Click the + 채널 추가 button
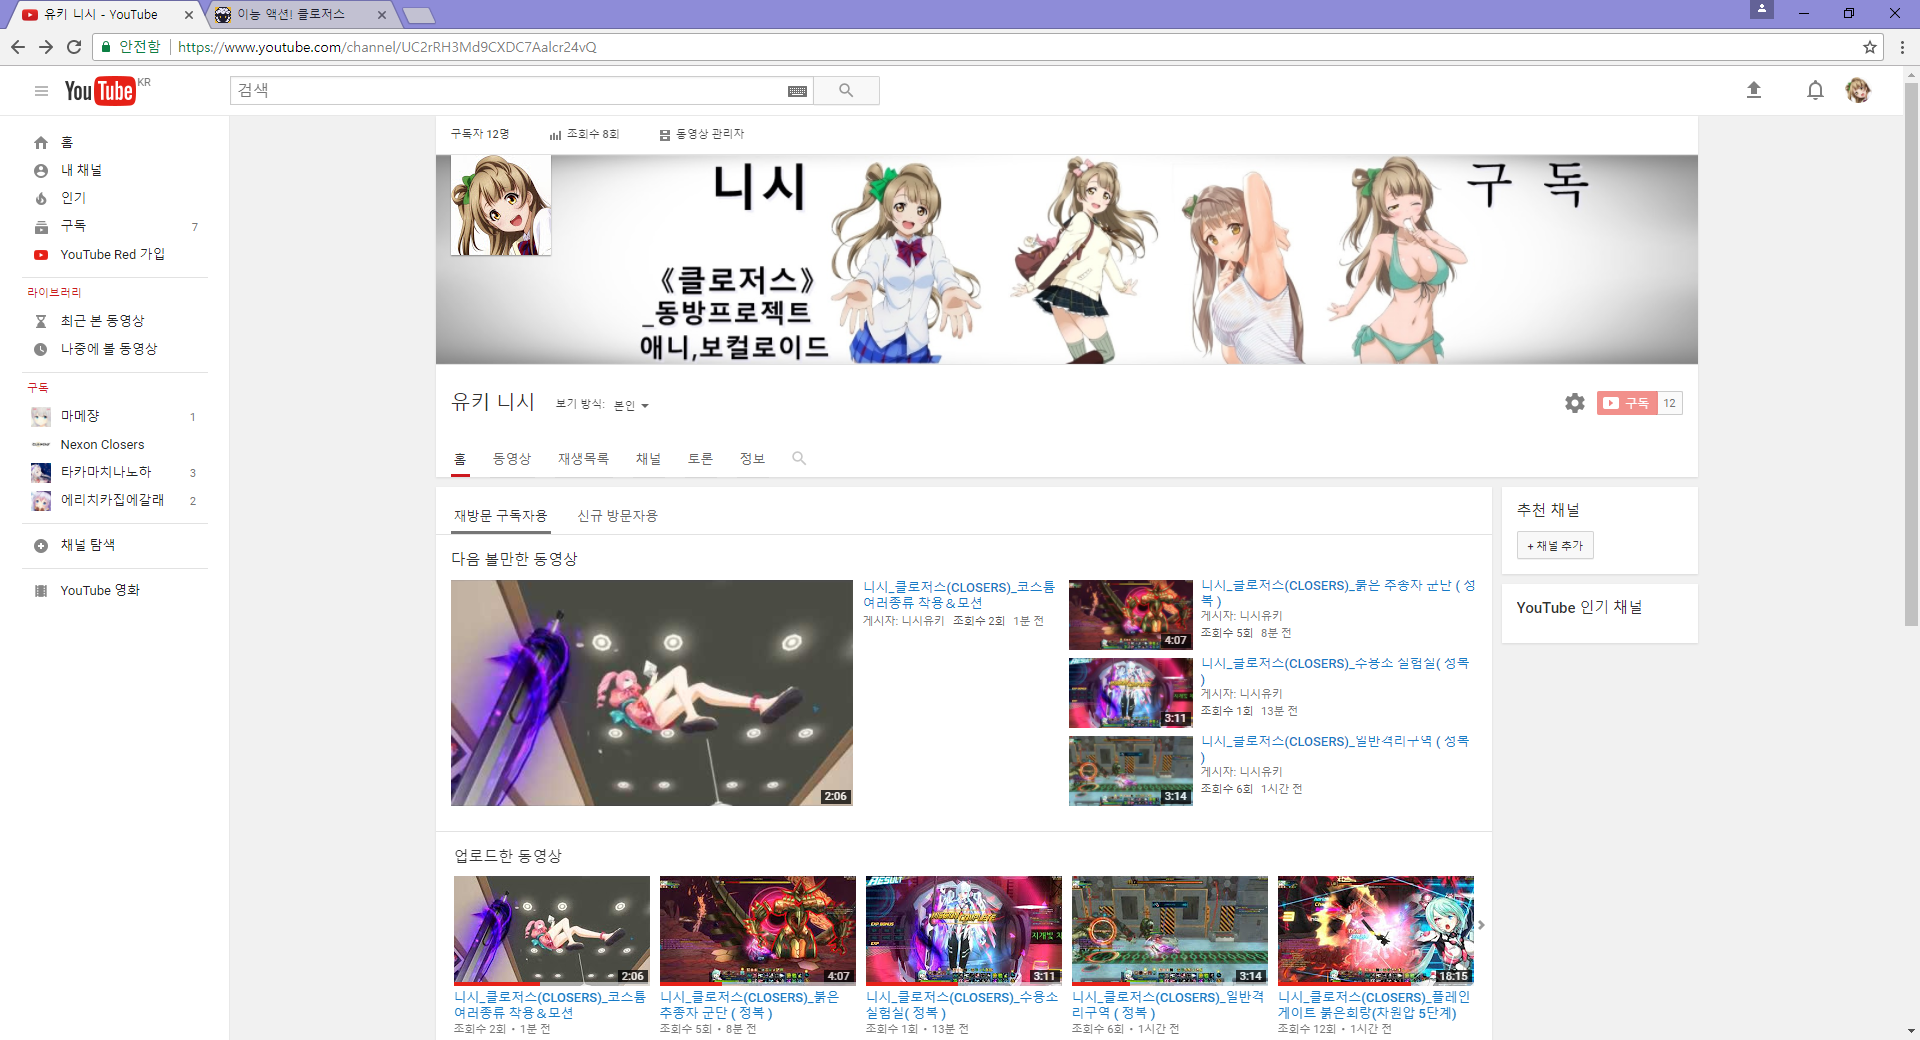 [x=1555, y=545]
